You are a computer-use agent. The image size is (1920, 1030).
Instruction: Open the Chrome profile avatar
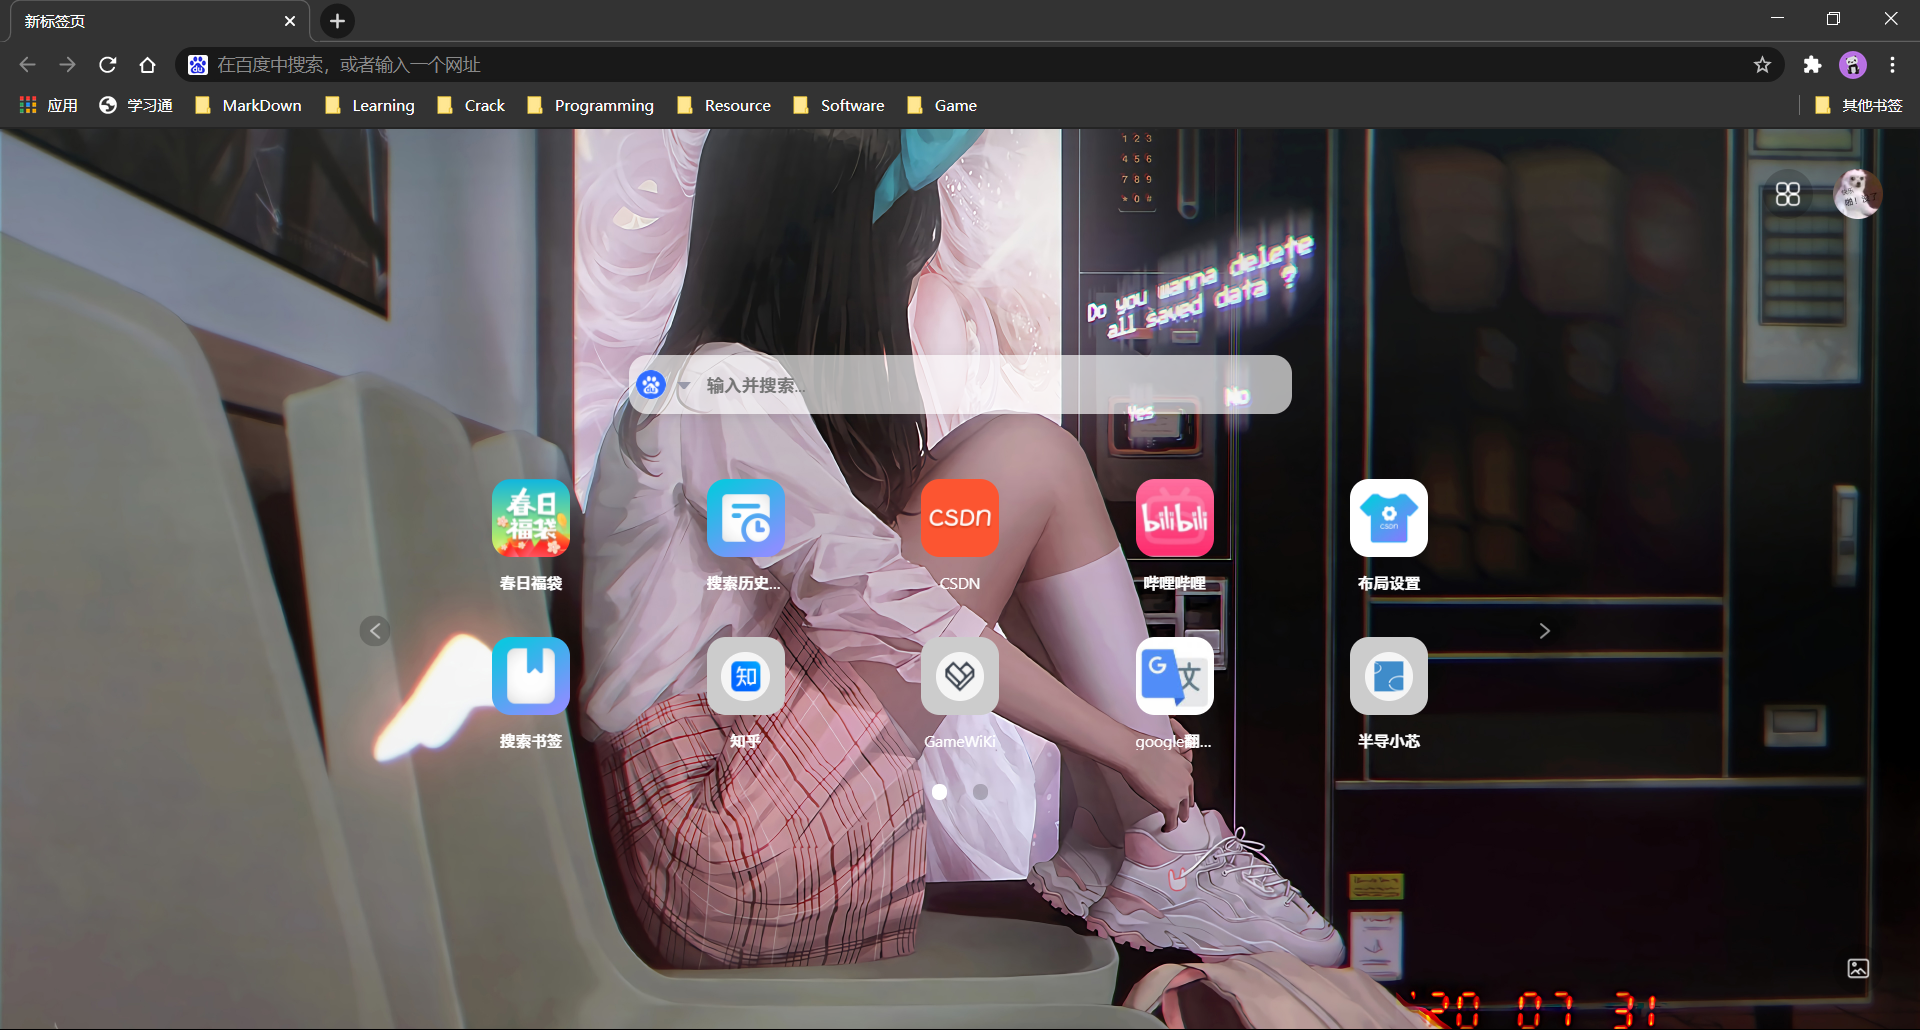[1853, 65]
